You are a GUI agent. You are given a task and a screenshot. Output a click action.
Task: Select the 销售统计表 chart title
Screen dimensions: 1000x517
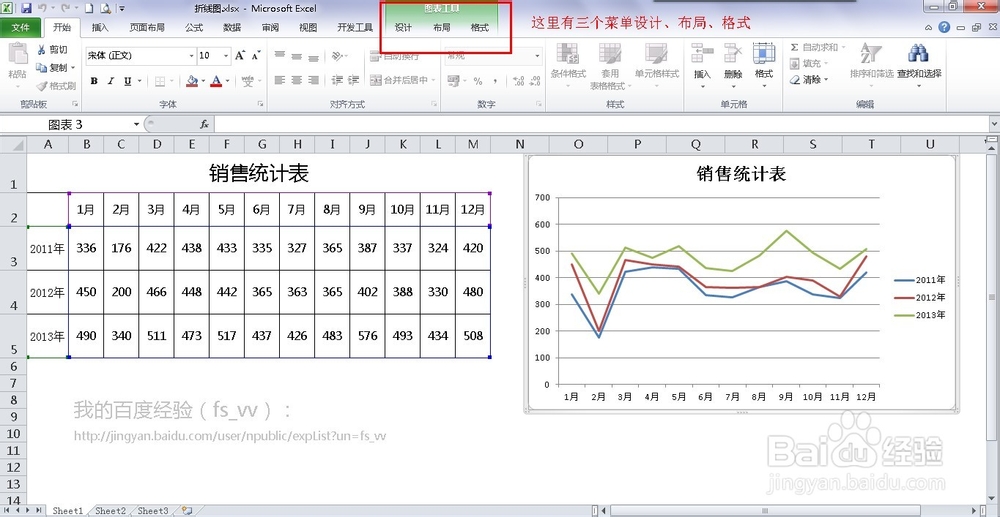(741, 174)
